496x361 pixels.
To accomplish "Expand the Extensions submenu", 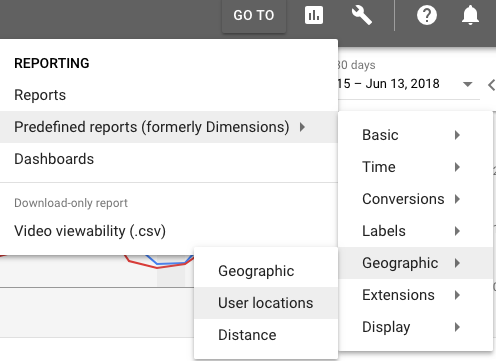I will pyautogui.click(x=415, y=295).
